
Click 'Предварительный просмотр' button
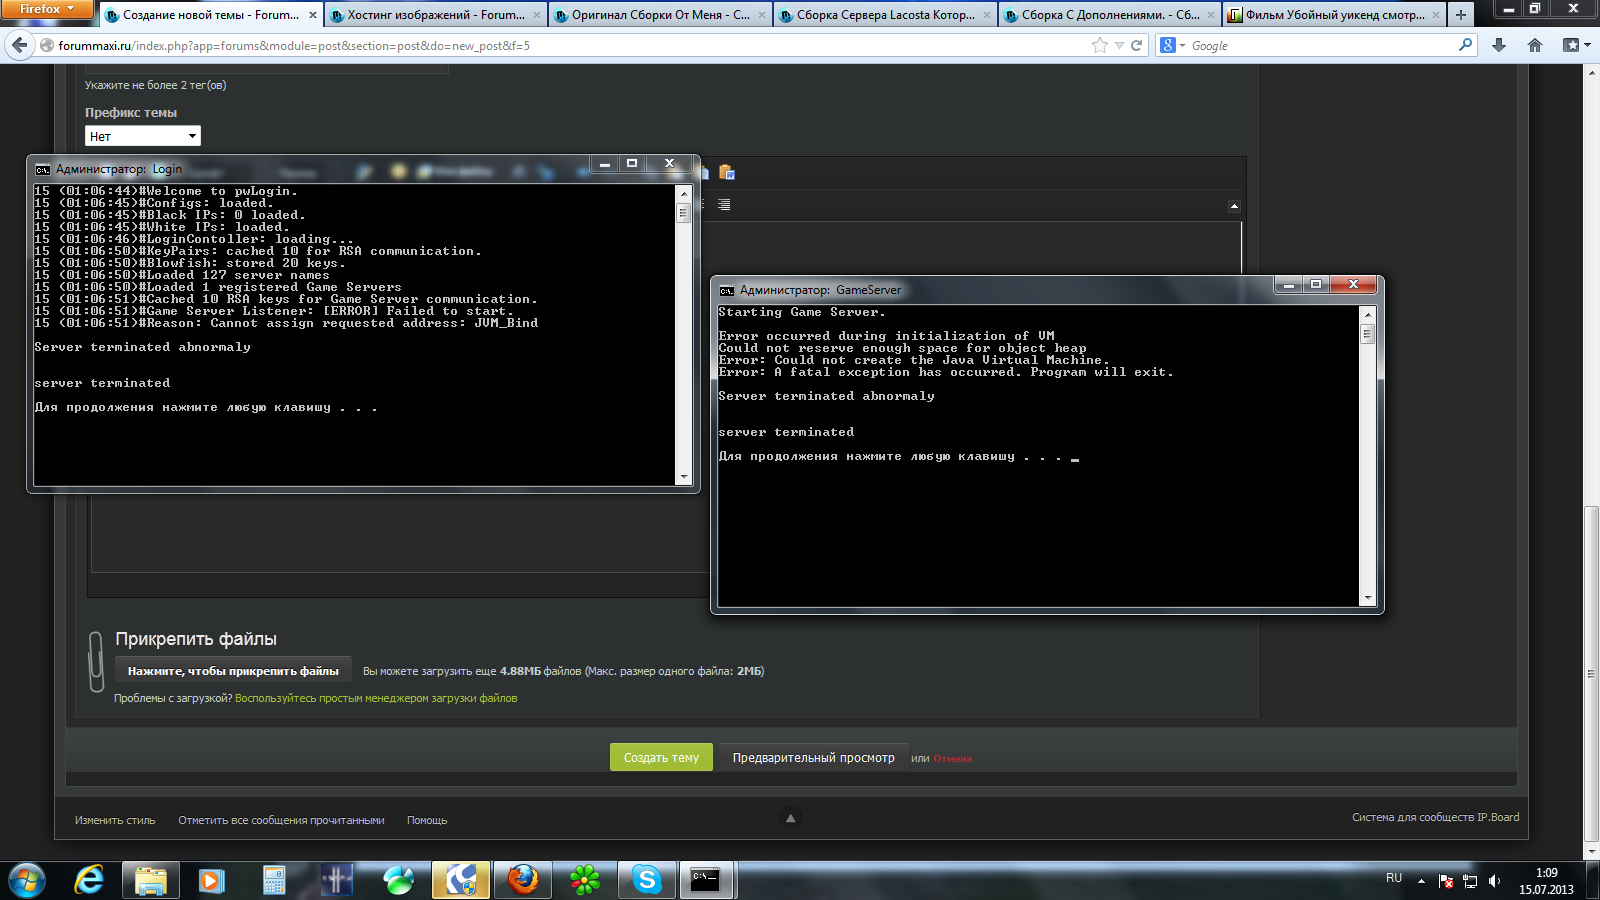[x=813, y=757]
